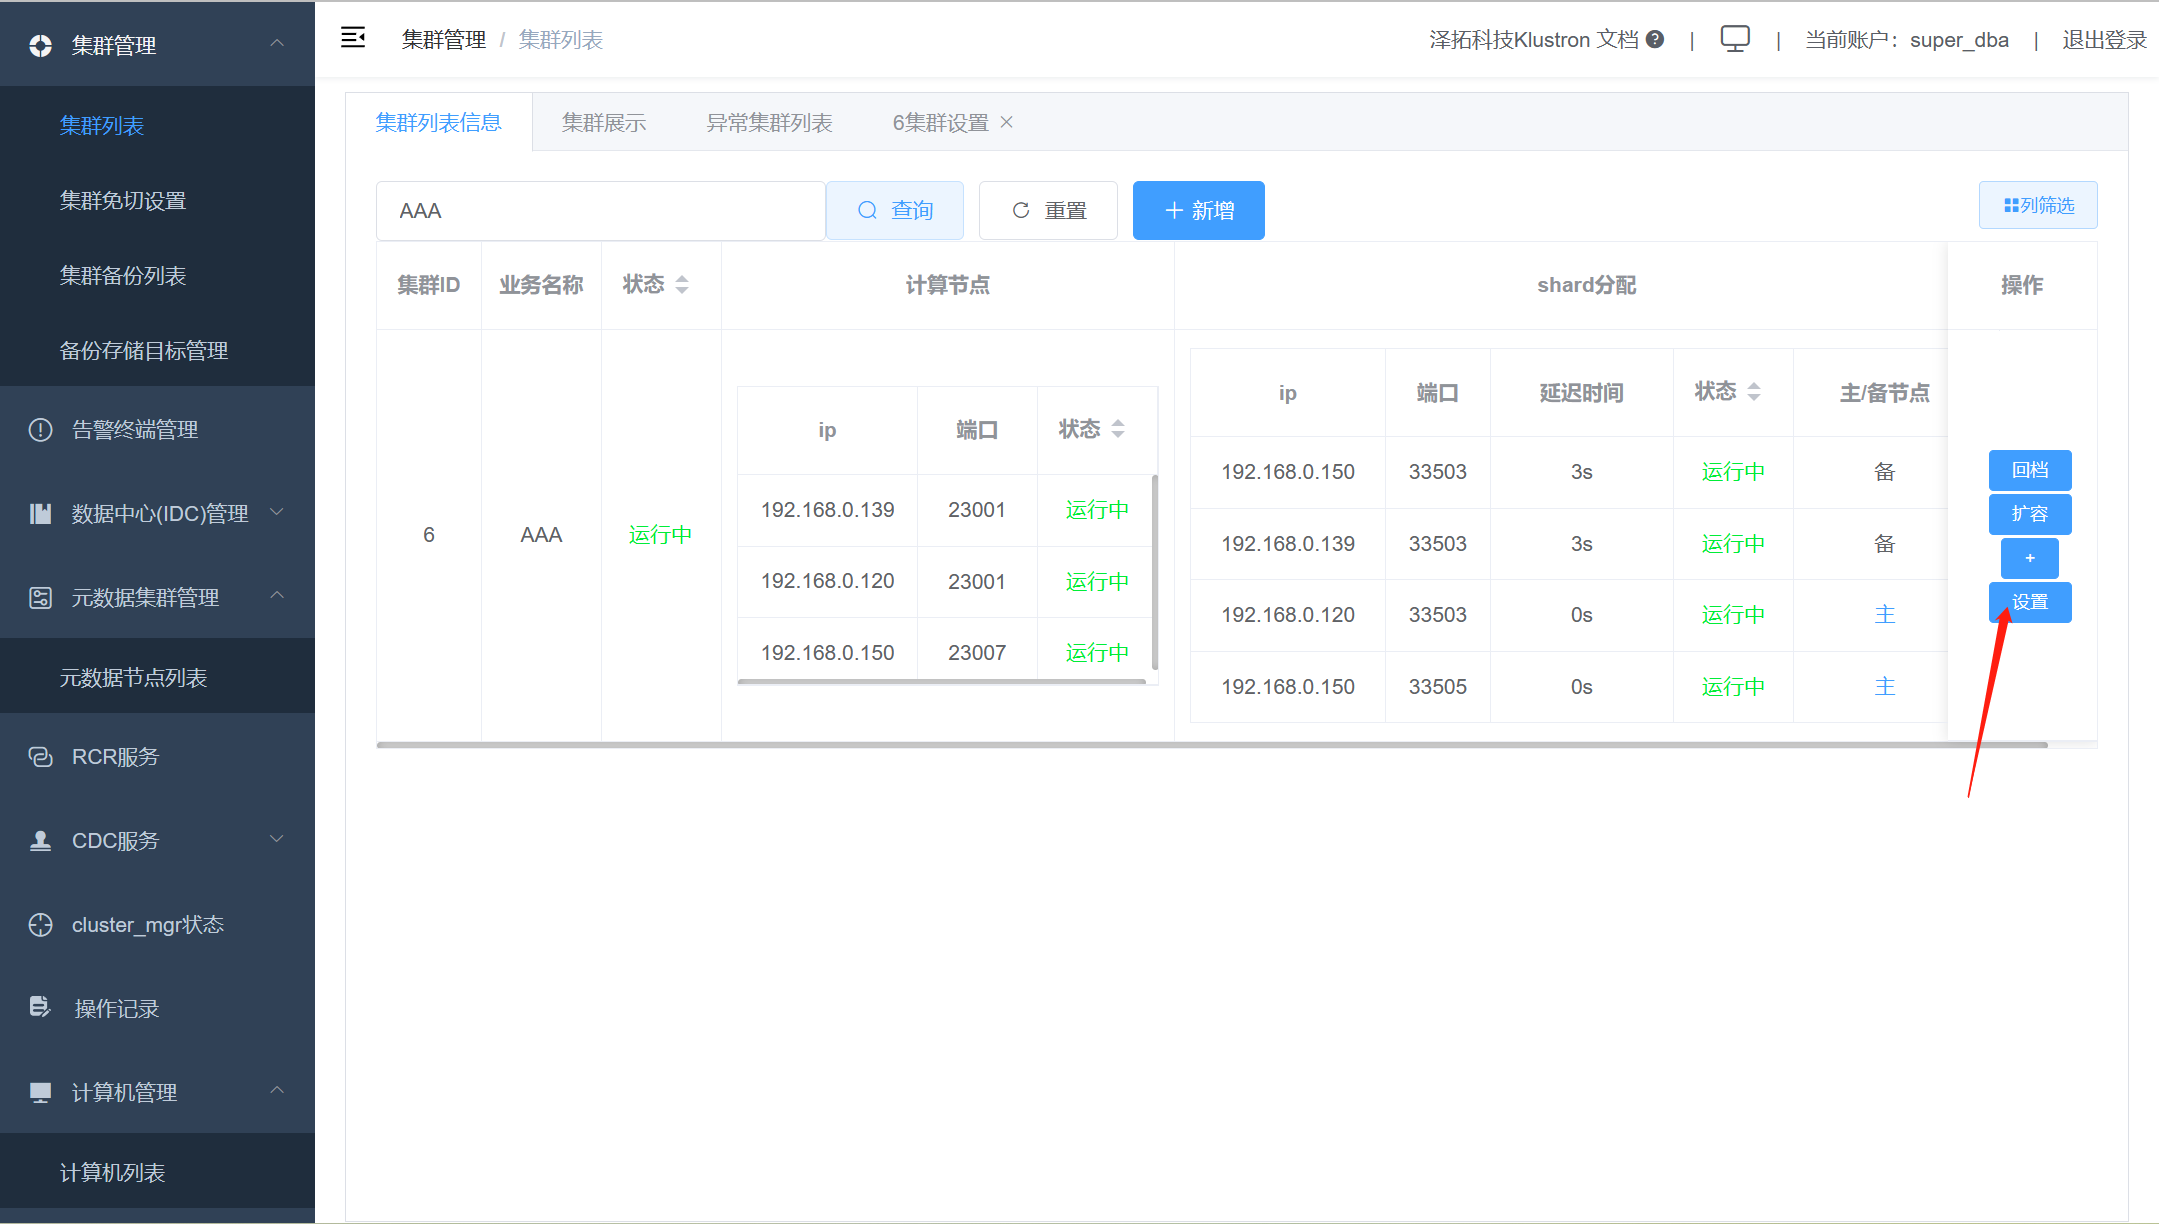Click the 主 link for port 33505 shard
Image resolution: width=2159 pixels, height=1224 pixels.
pos(1885,687)
